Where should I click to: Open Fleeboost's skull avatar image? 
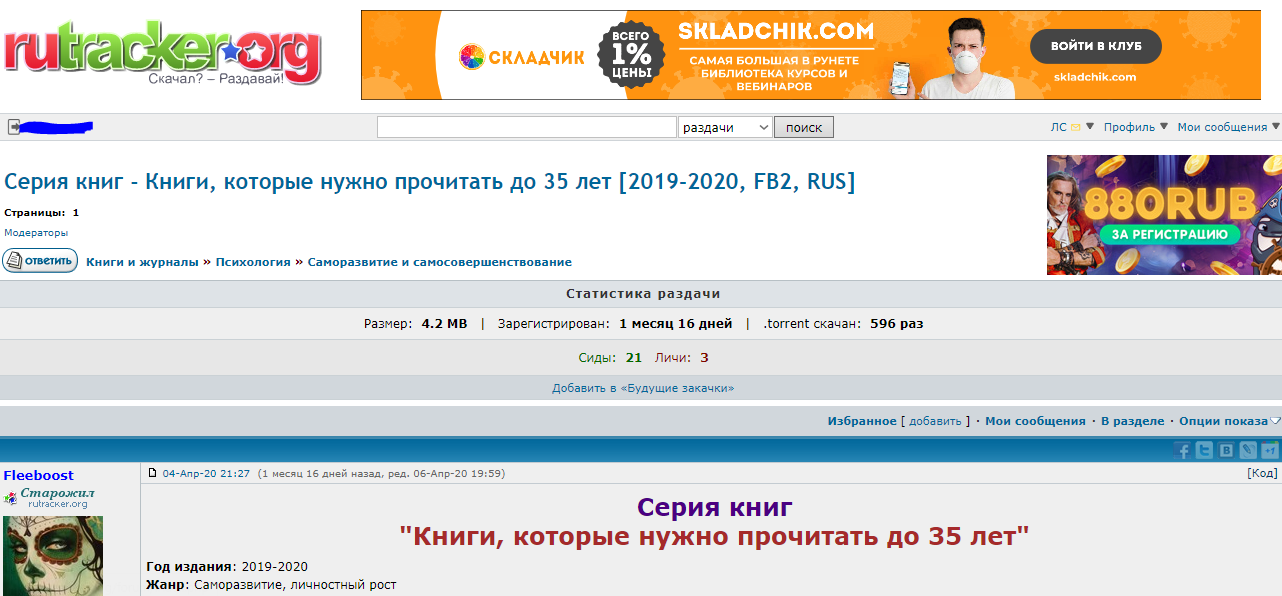coord(53,556)
